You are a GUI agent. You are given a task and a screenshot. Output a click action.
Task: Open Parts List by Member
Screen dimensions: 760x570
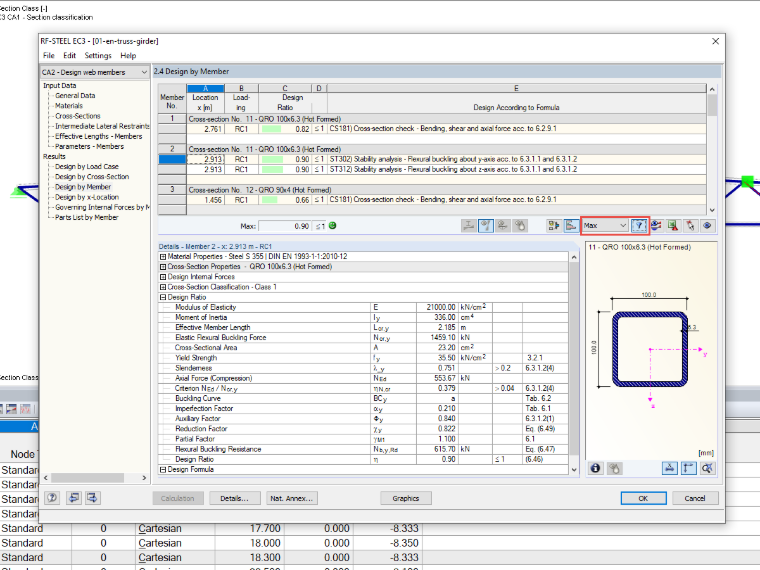87,217
